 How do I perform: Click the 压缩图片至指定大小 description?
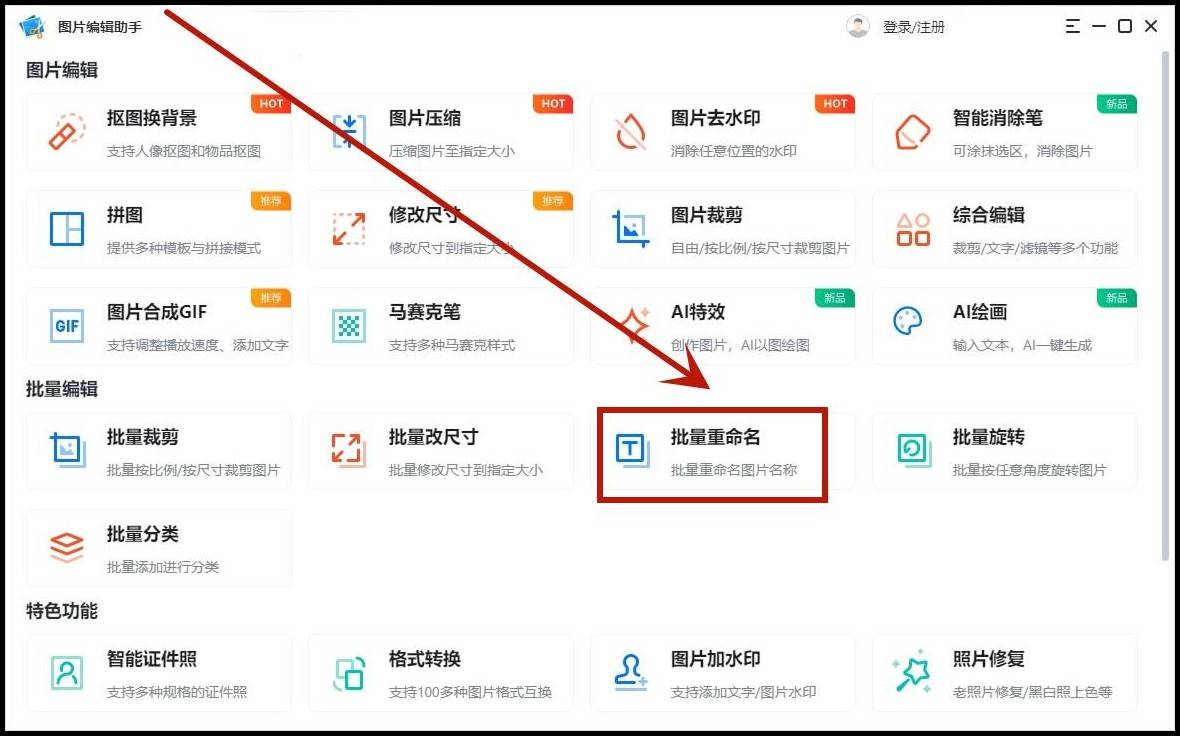[x=452, y=151]
